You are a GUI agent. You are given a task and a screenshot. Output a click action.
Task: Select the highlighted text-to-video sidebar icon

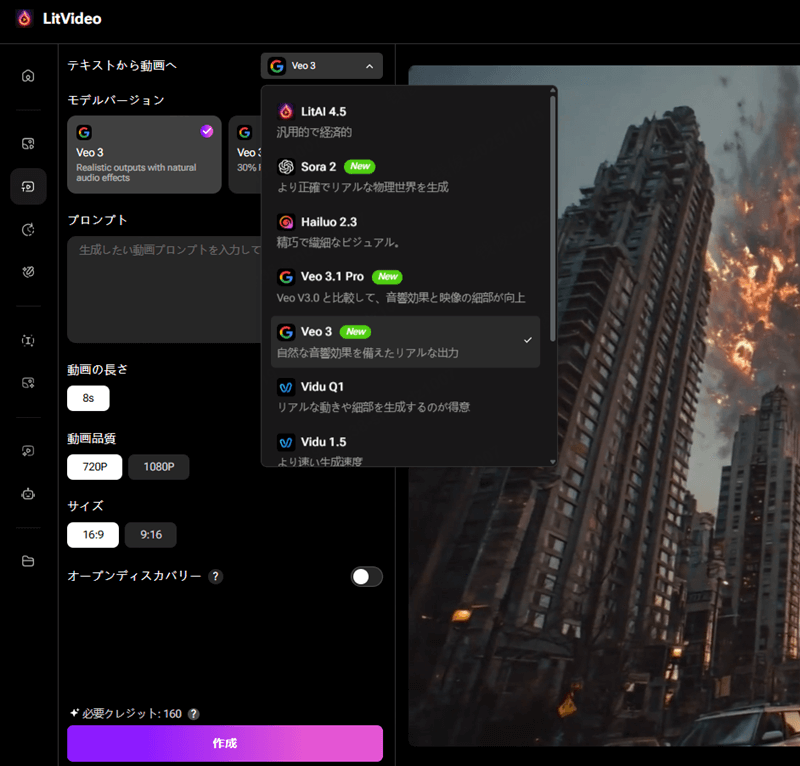(x=28, y=187)
